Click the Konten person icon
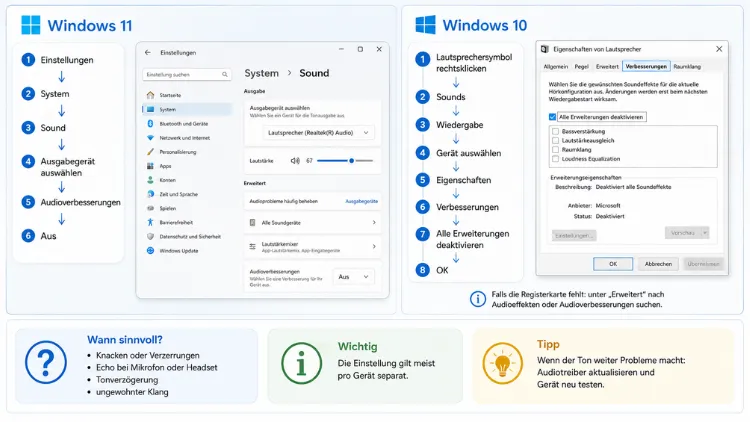 pyautogui.click(x=150, y=180)
